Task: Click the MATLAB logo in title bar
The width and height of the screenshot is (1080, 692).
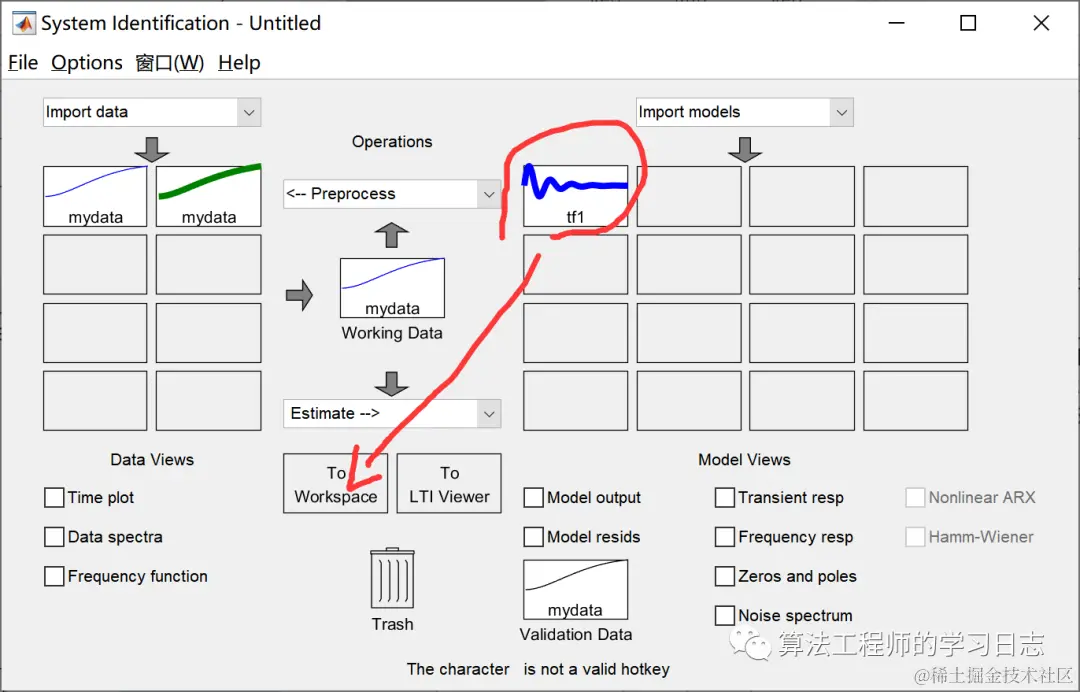Action: coord(23,23)
